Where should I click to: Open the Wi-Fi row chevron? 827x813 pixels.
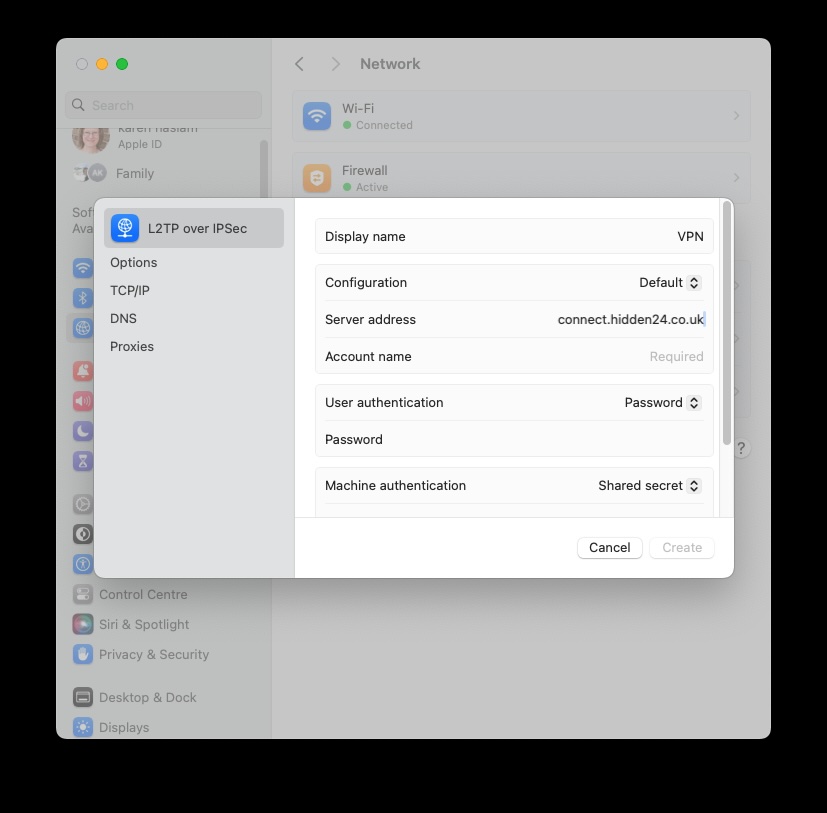(736, 116)
